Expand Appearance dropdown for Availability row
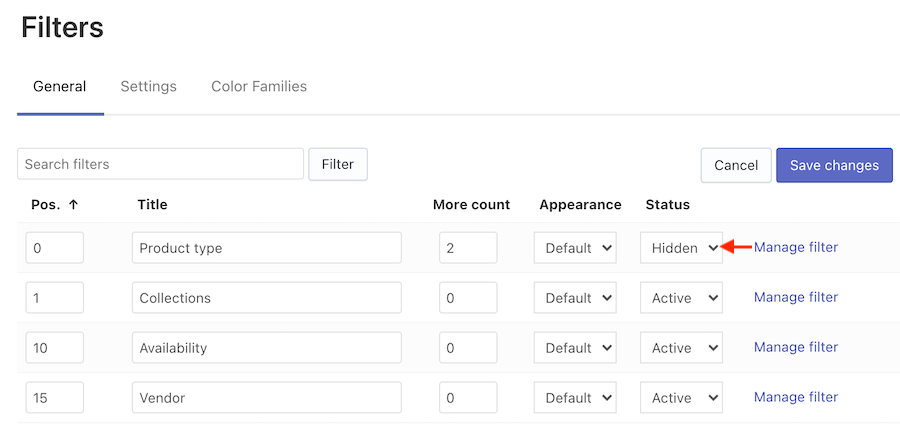This screenshot has height=424, width=900. 576,348
